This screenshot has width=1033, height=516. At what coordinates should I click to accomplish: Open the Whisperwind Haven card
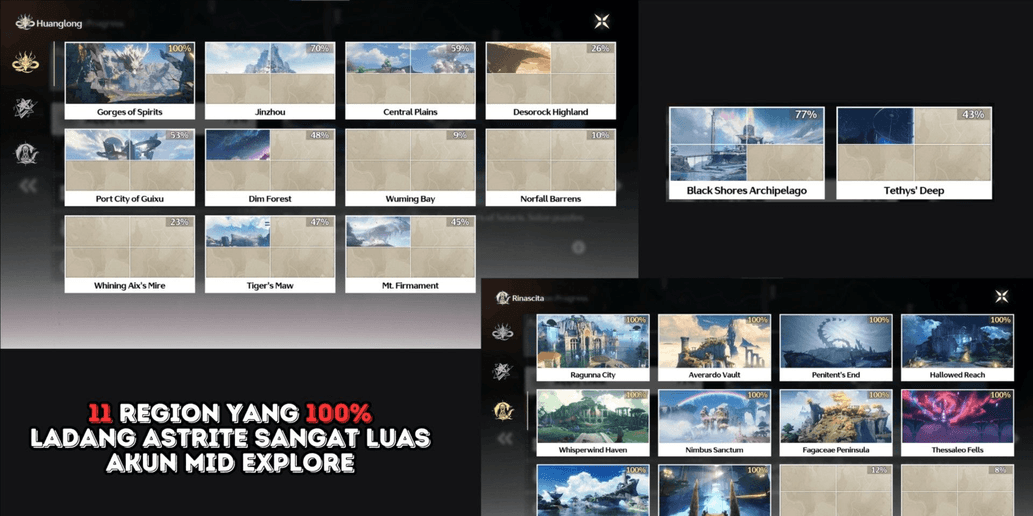coord(593,422)
